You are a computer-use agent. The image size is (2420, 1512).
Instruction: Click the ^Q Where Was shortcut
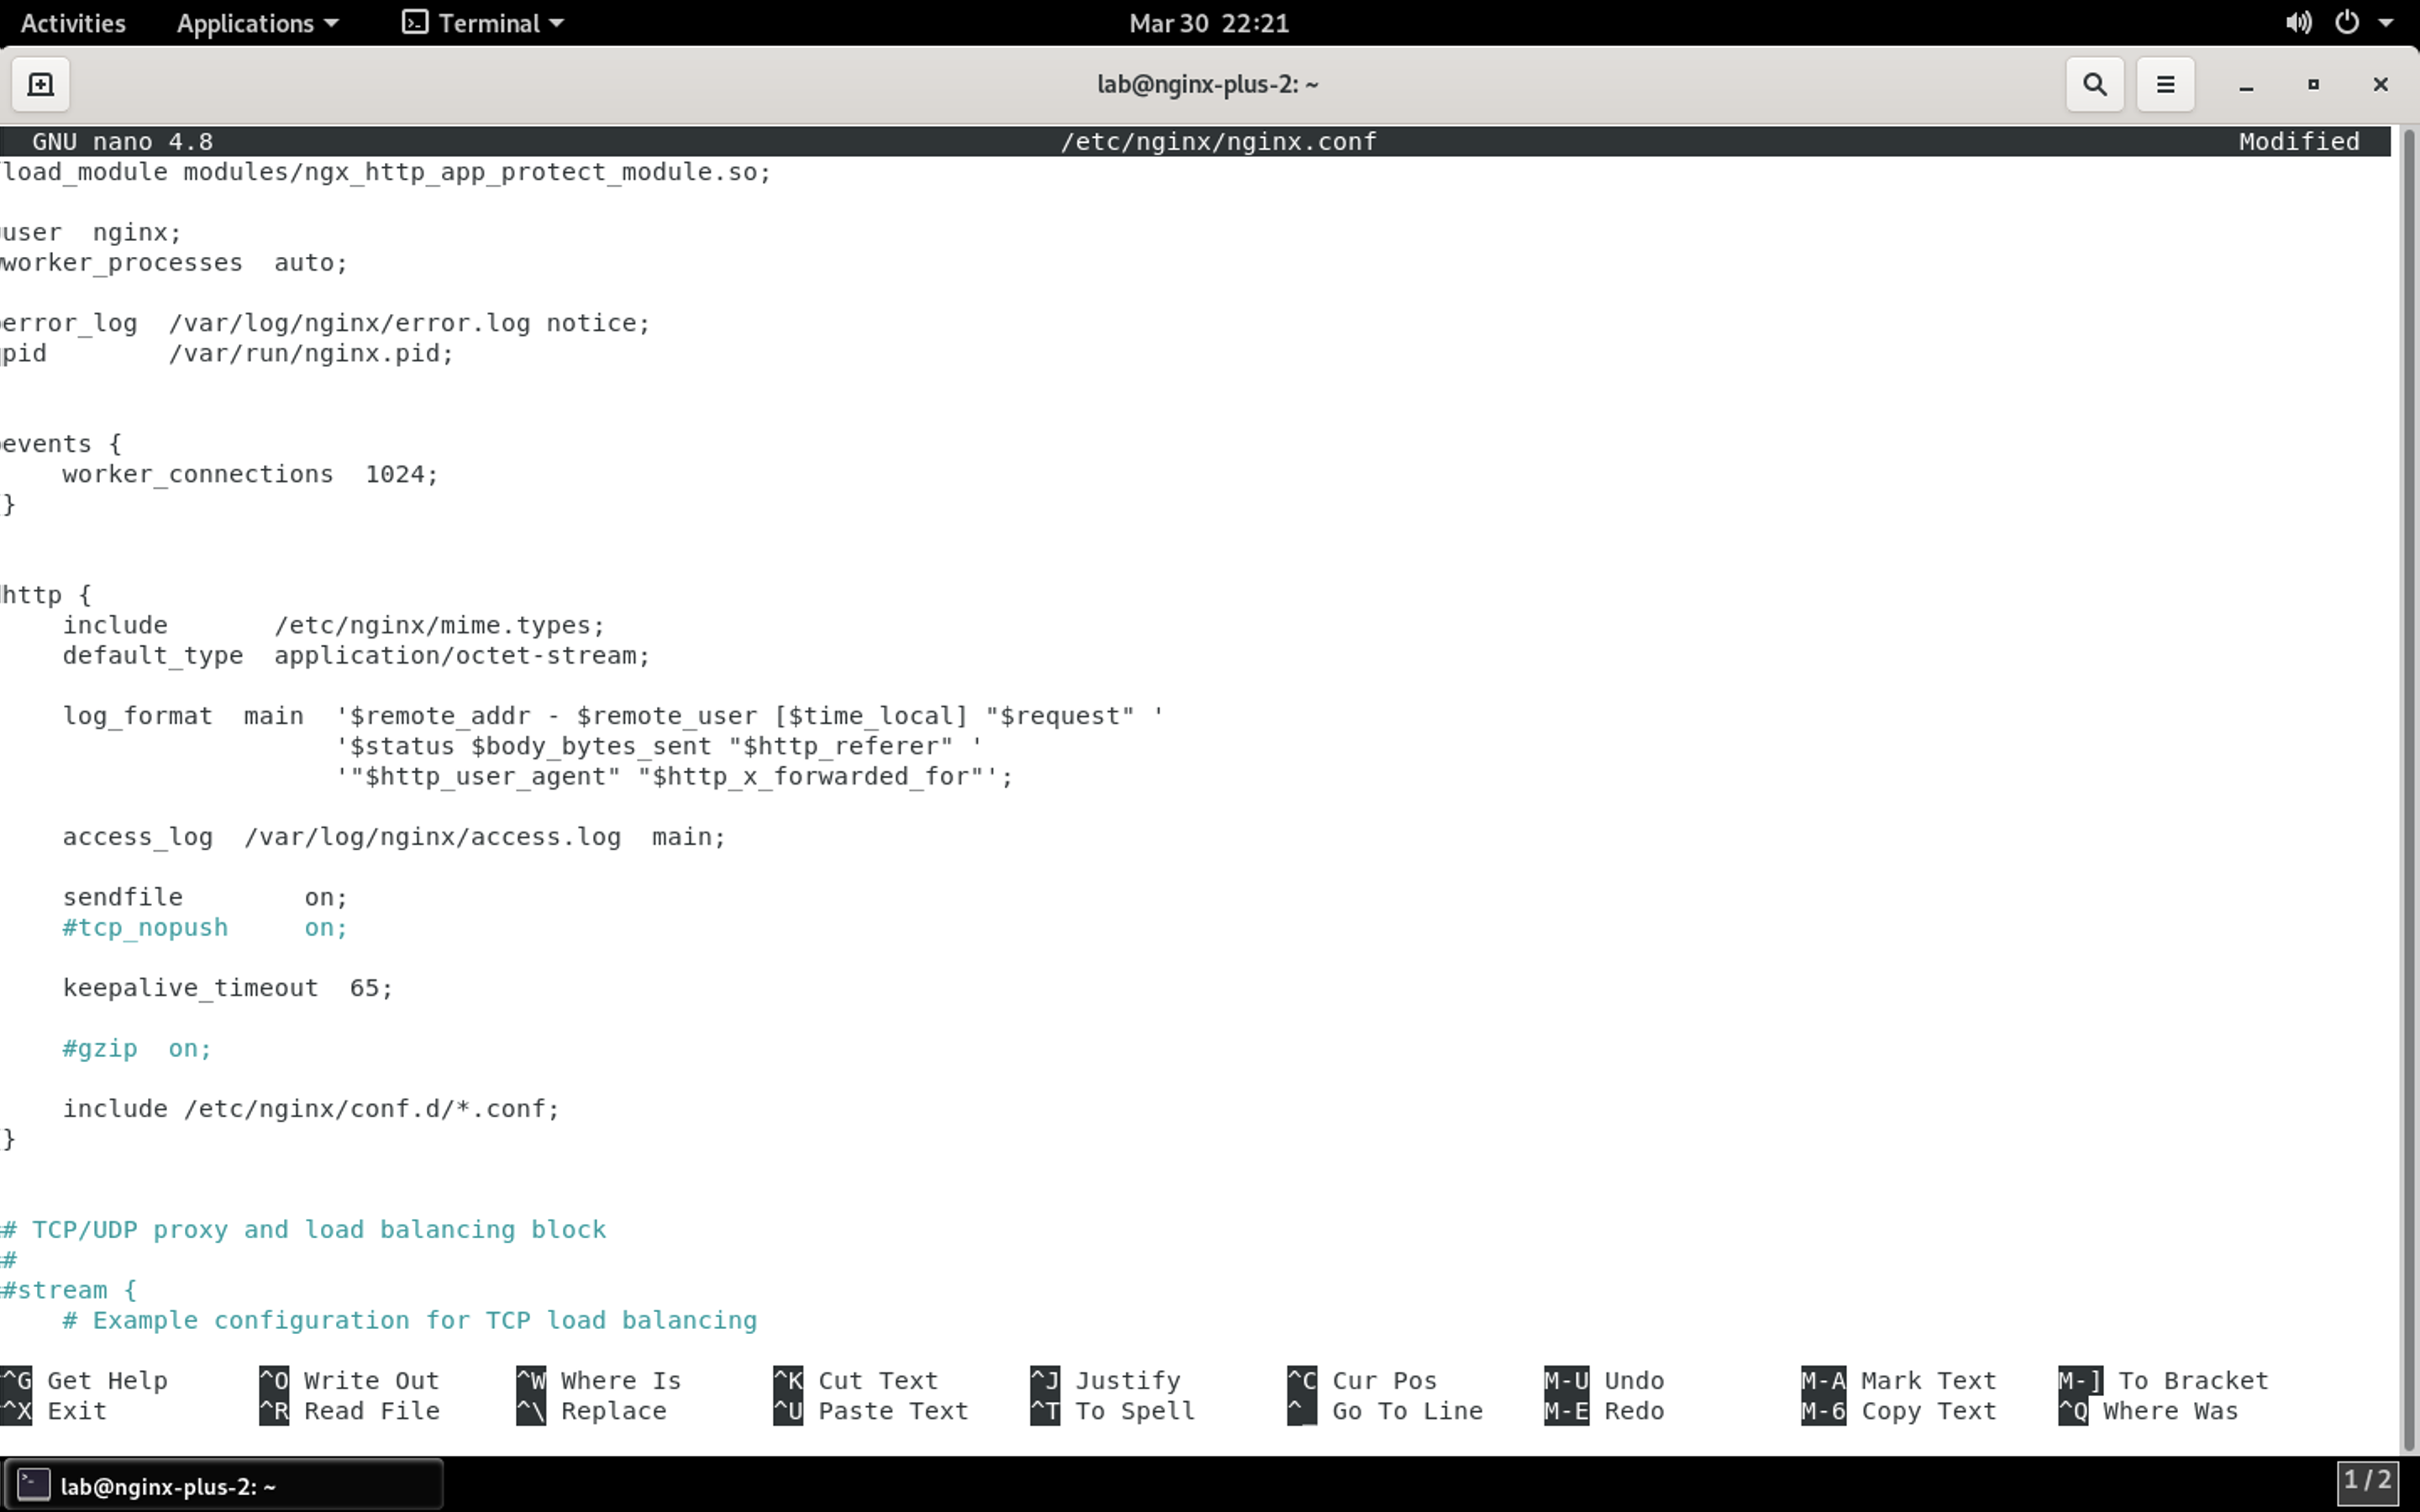click(2148, 1411)
